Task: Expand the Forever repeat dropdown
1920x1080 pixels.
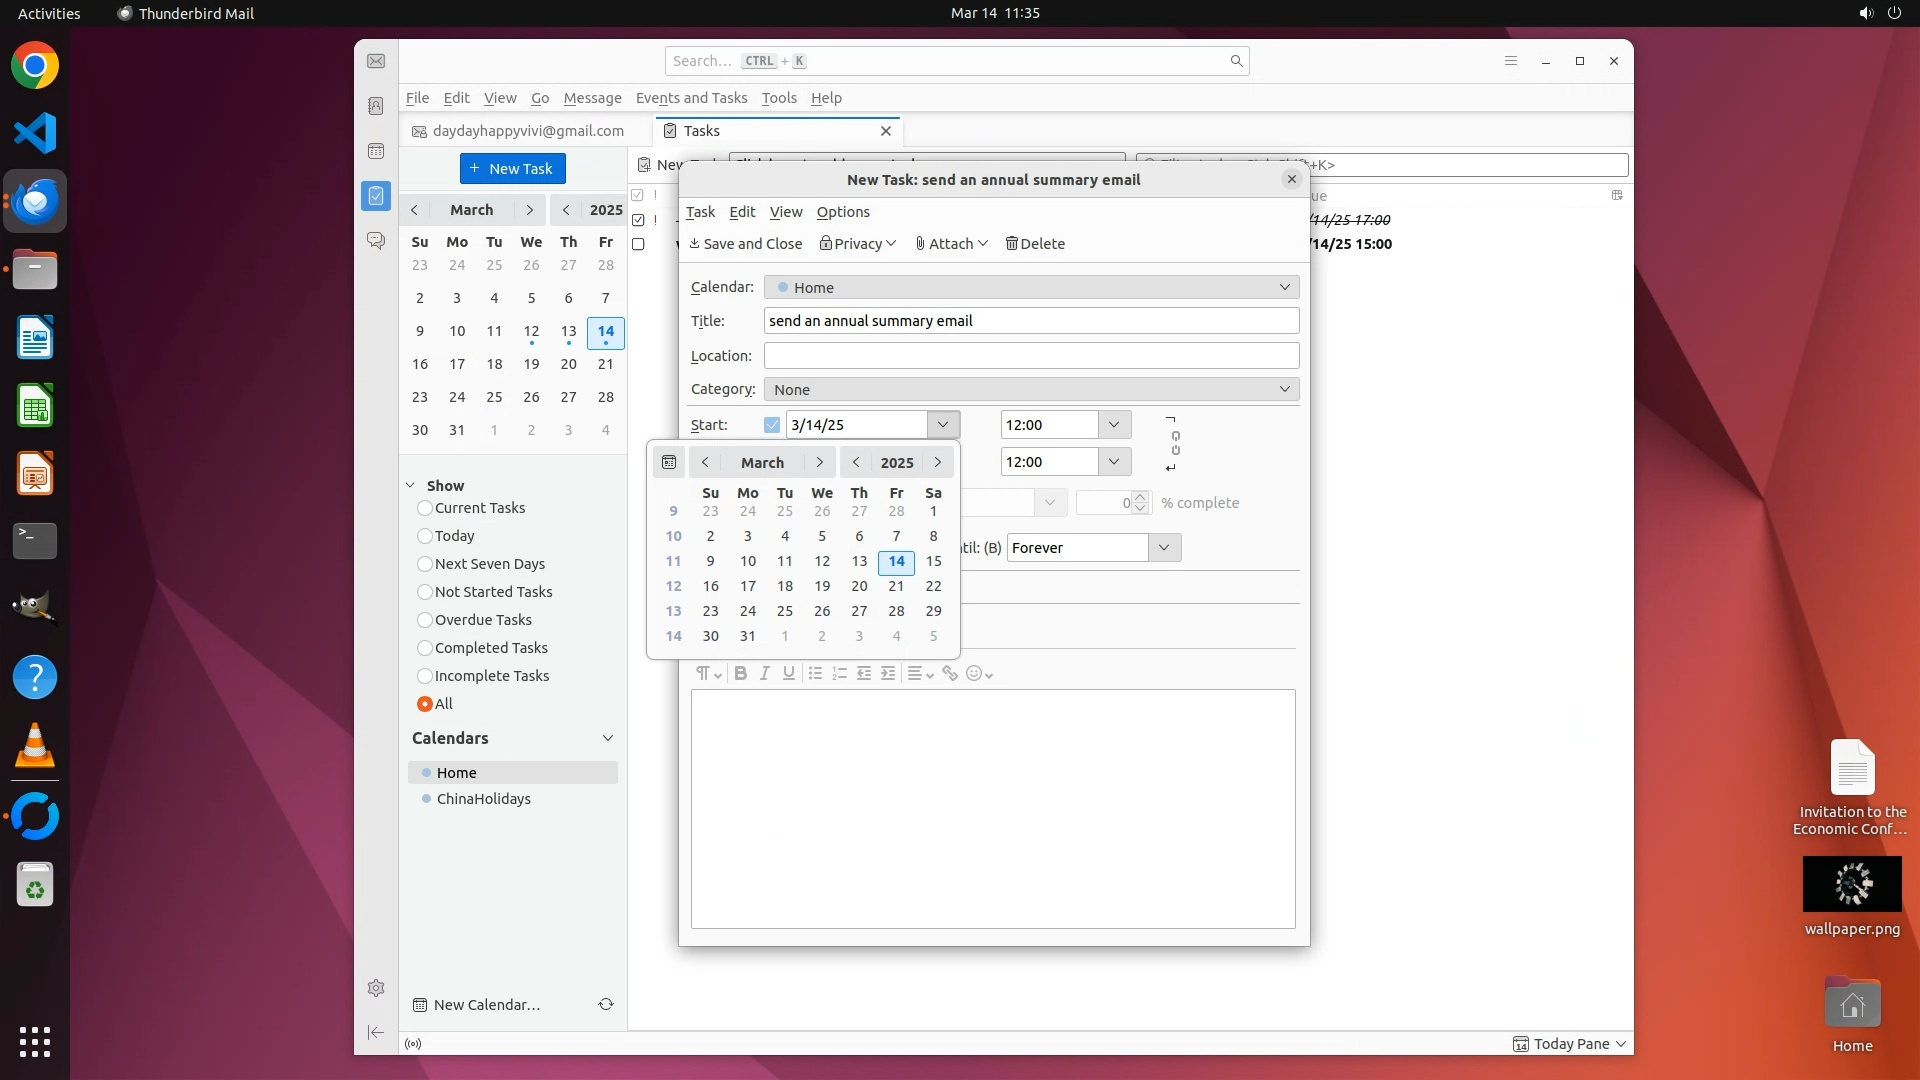Action: [x=1163, y=548]
